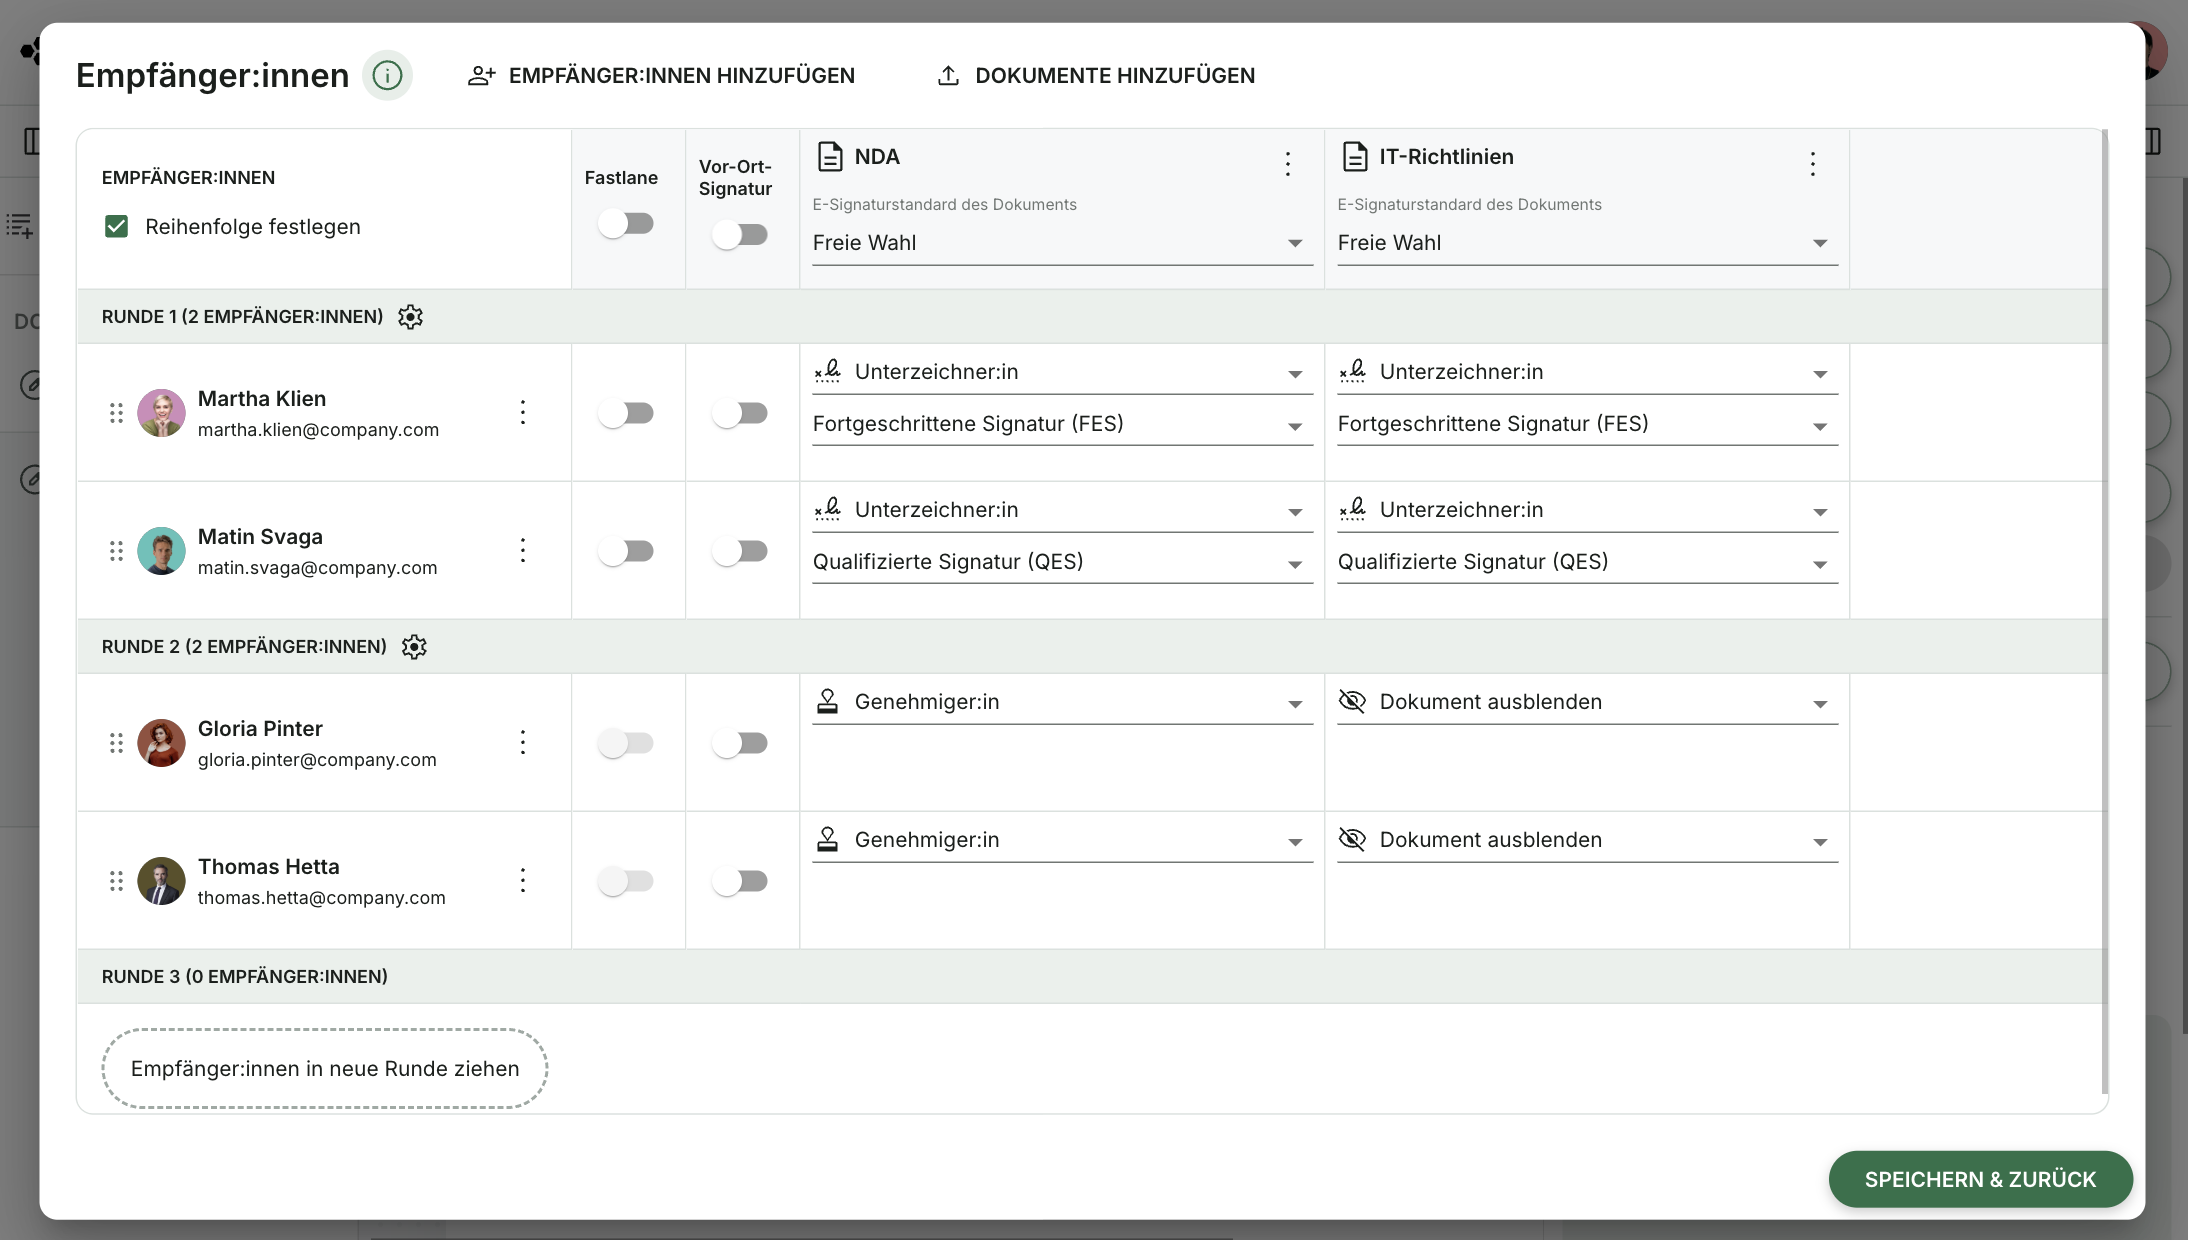Enable Fastlane for Martha Klien
The image size is (2188, 1240).
click(x=626, y=413)
